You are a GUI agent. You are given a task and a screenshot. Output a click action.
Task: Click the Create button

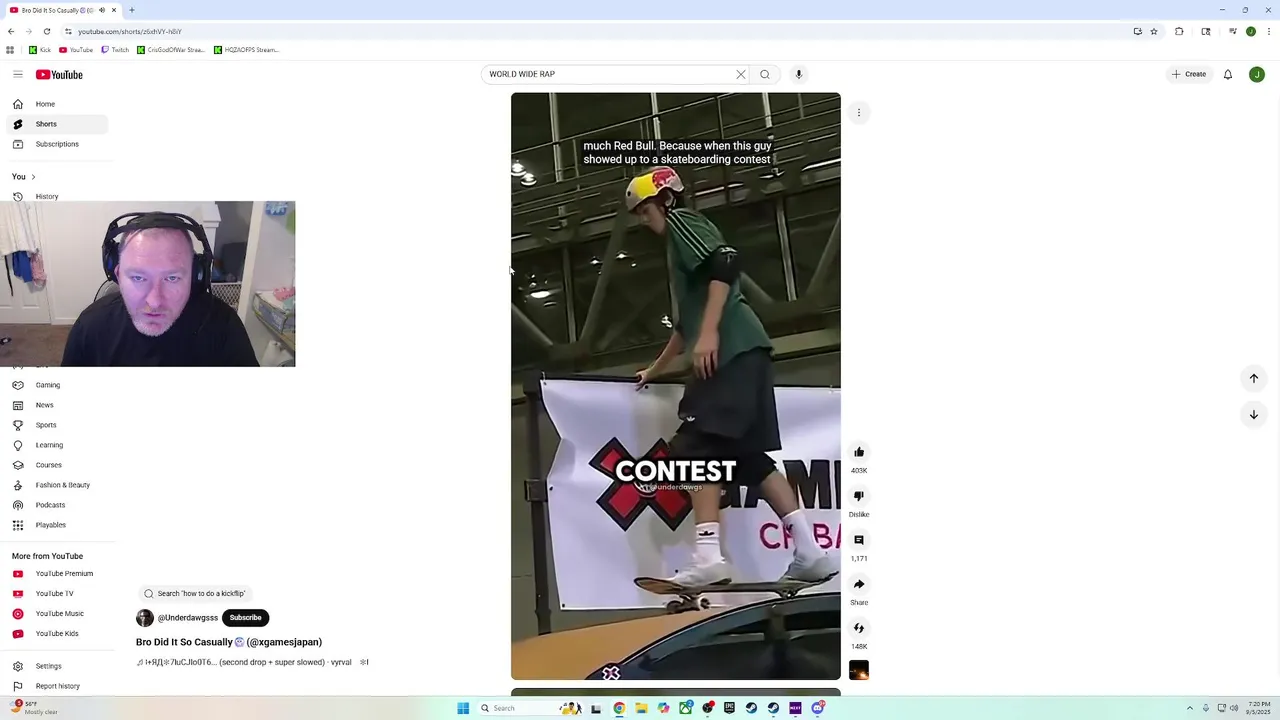tap(1189, 74)
